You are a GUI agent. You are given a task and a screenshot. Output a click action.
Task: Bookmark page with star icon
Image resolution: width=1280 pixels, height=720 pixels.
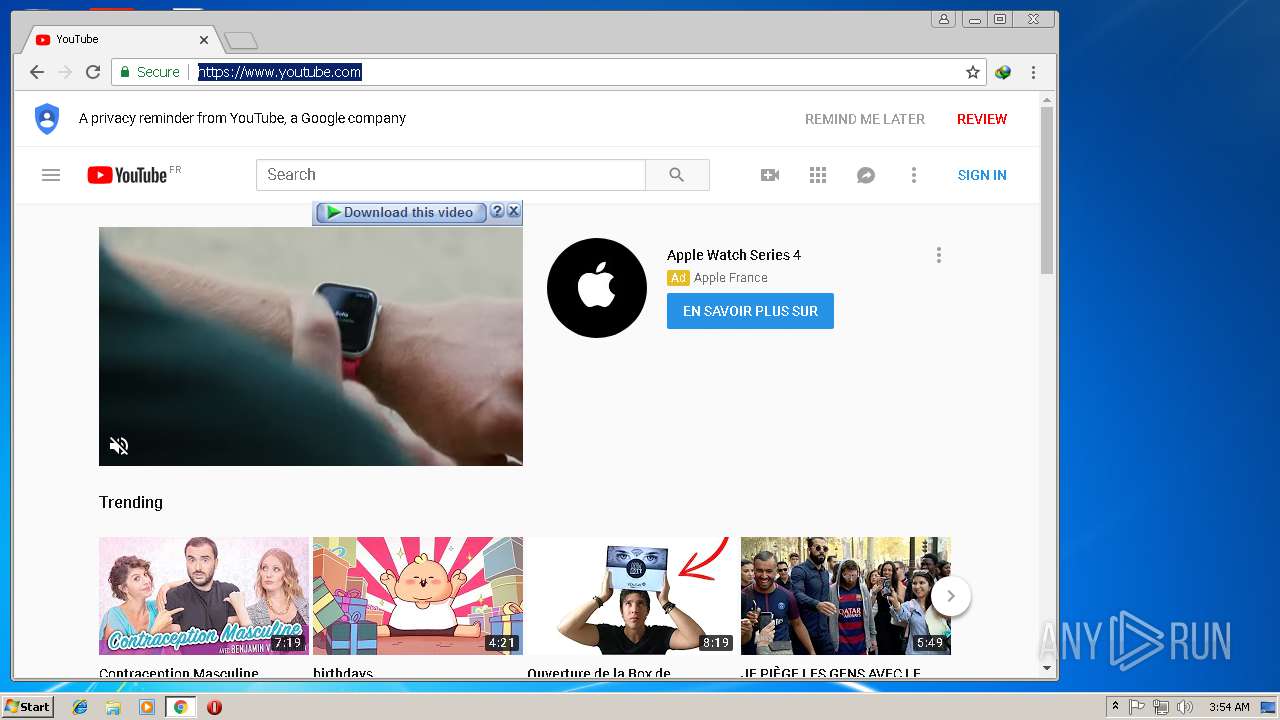[x=972, y=72]
